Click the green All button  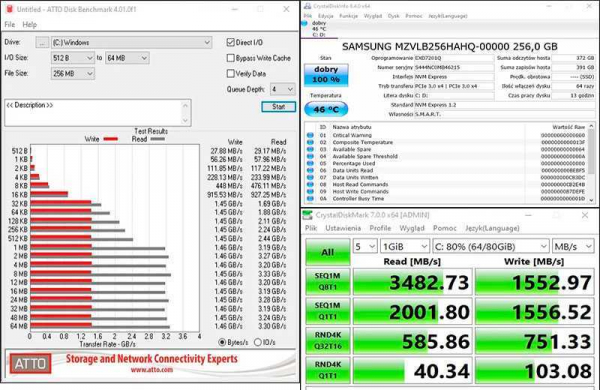(328, 252)
